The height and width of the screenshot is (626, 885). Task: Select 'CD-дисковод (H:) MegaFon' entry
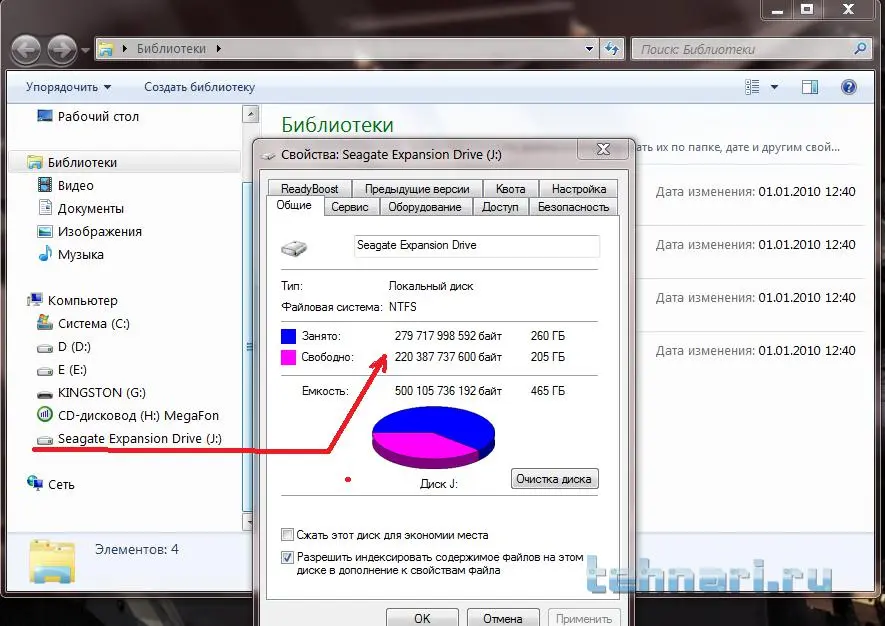[138, 415]
